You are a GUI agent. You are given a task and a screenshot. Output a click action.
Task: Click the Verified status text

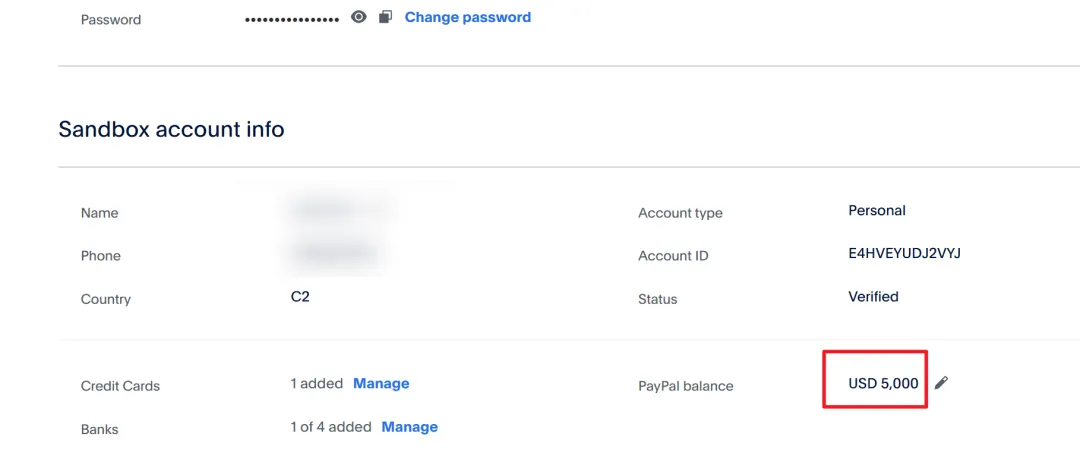pyautogui.click(x=873, y=297)
